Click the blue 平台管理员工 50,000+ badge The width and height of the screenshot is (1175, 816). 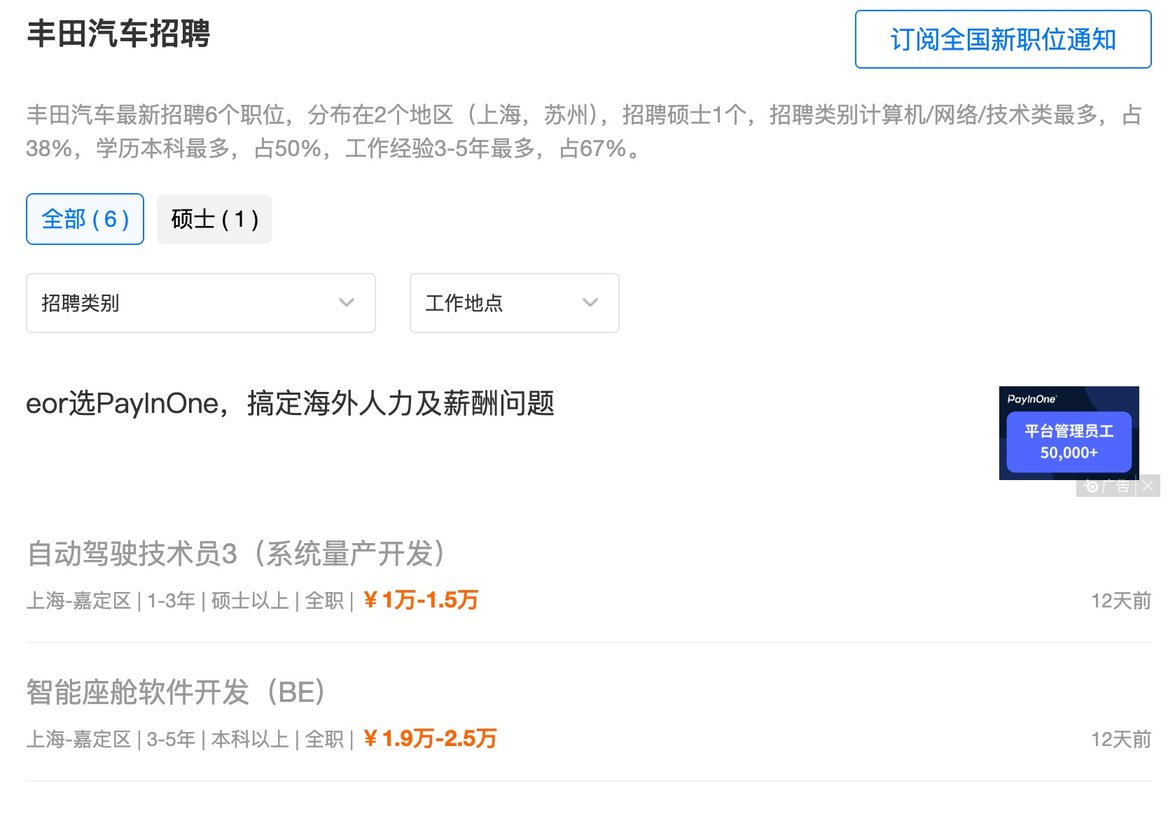1069,441
